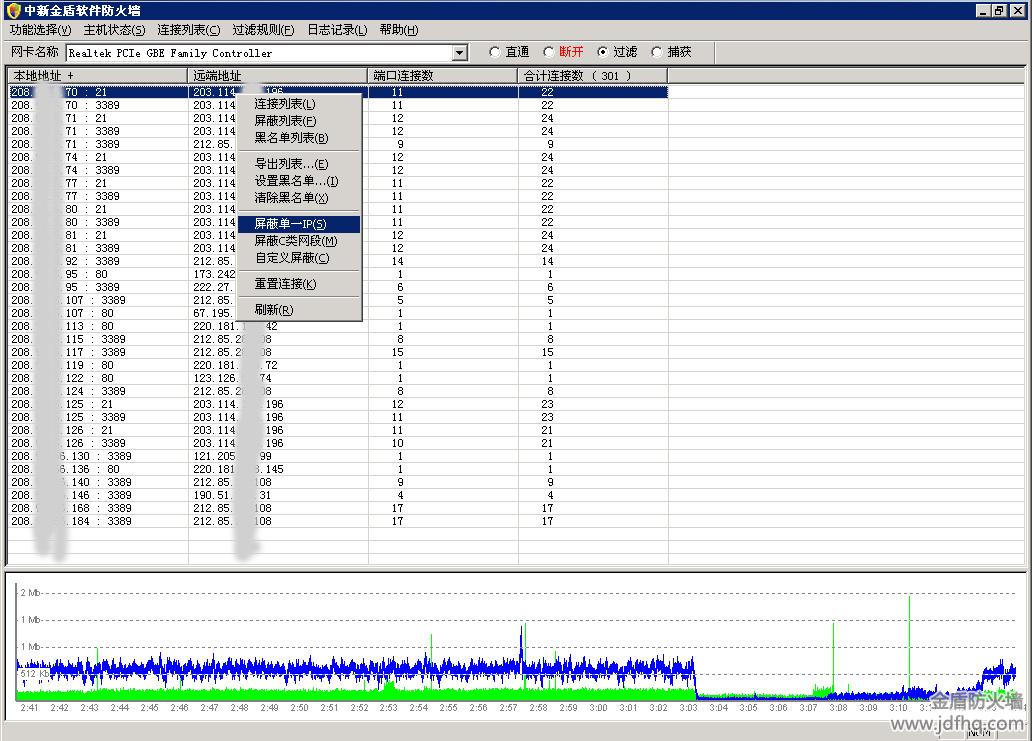Image resolution: width=1032 pixels, height=741 pixels.
Task: Select 重置连接 context menu entry
Action: [285, 284]
